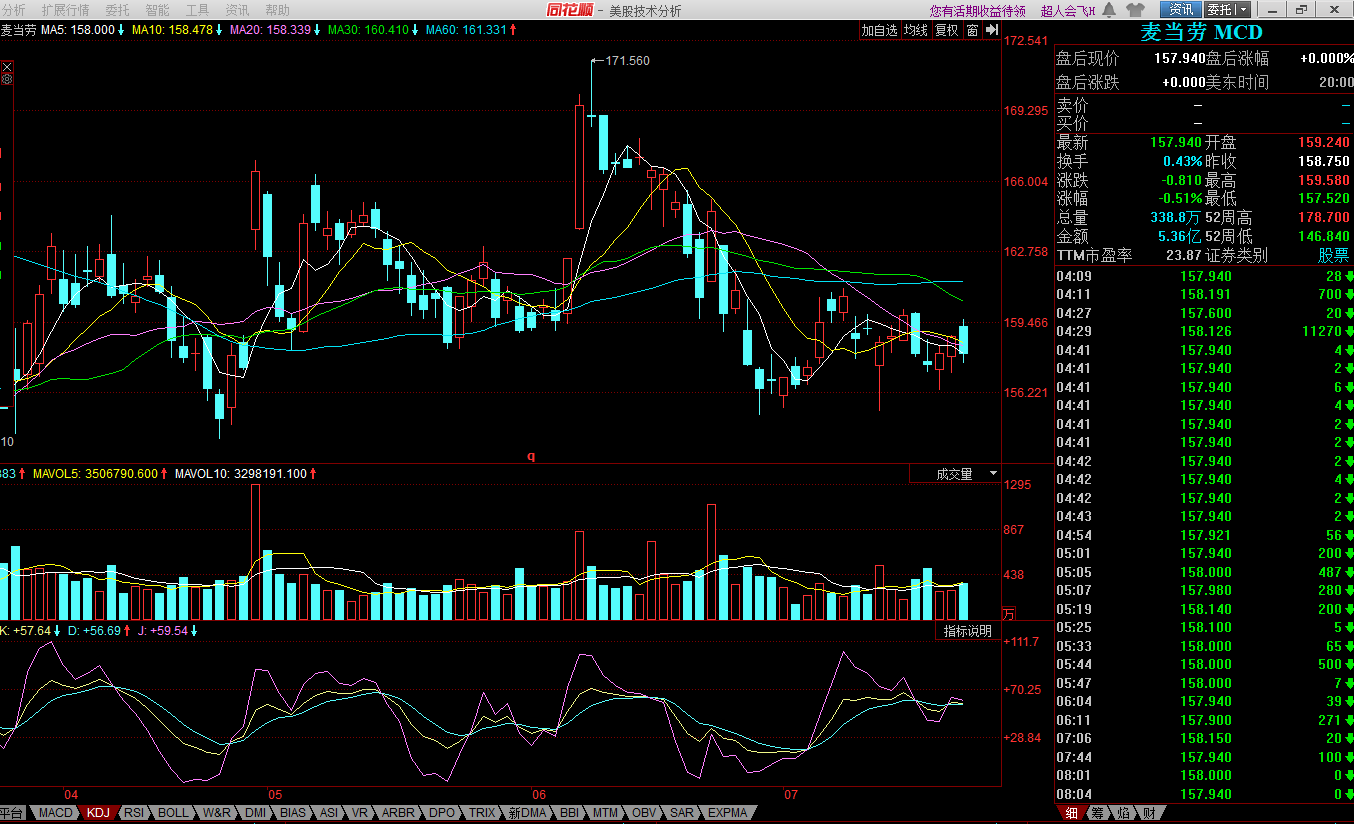The image size is (1354, 824).
Task: Expand the 成交量 indicator dropdown
Action: [x=993, y=473]
